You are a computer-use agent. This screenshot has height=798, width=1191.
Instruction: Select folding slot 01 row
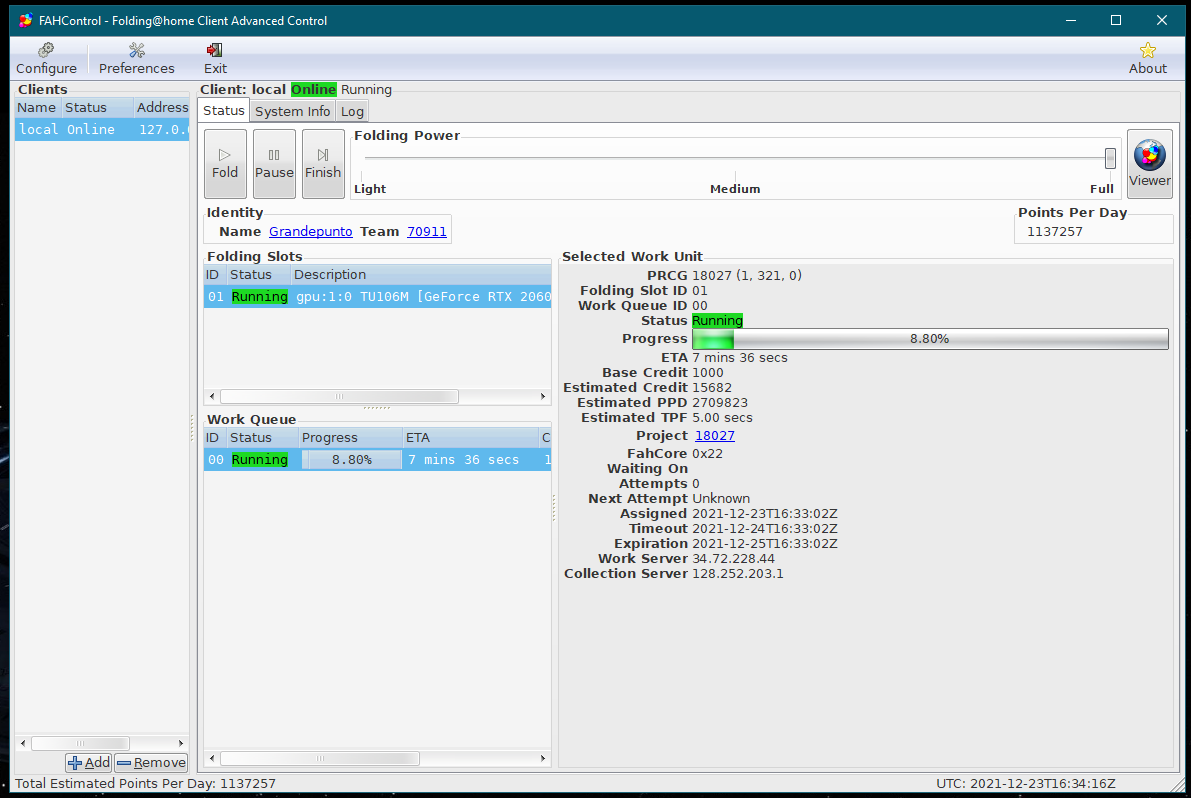pyautogui.click(x=378, y=296)
